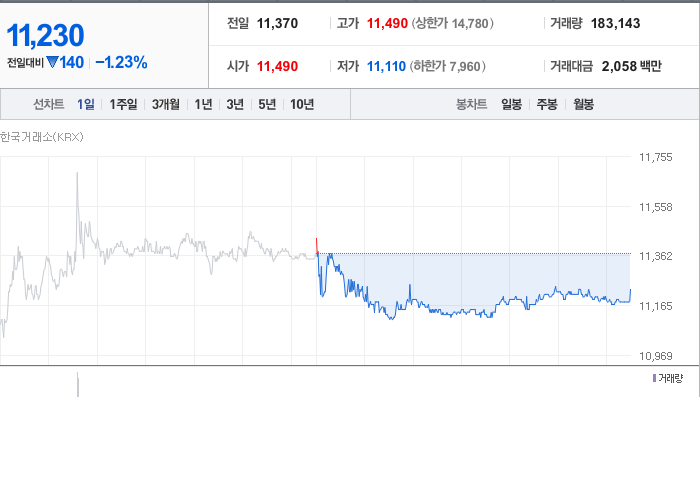This screenshot has height=490, width=700.
Task: Show the 1년 line chart
Action: (x=203, y=104)
